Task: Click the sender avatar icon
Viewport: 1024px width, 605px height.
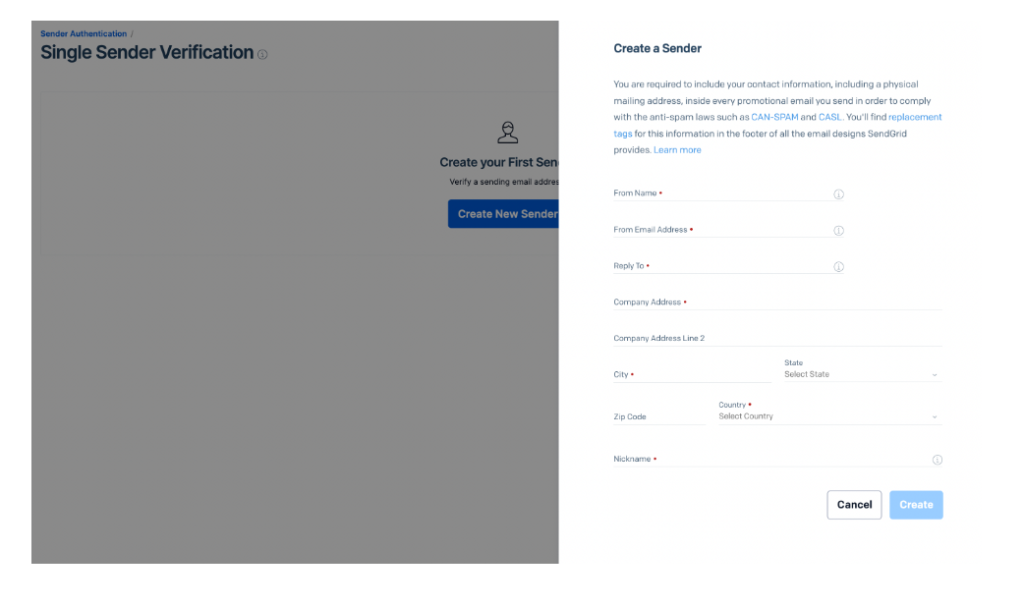Action: 508,132
